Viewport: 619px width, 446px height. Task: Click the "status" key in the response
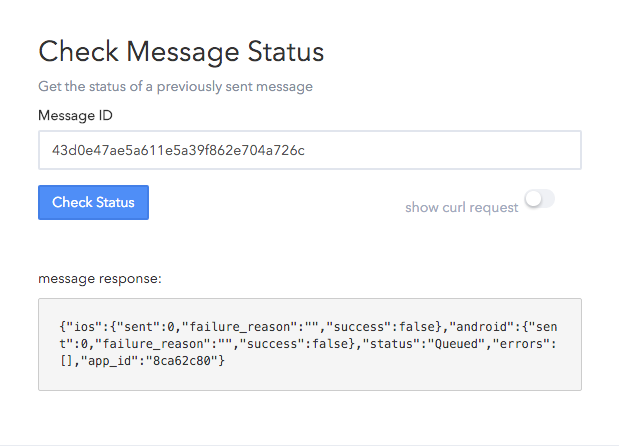coord(391,344)
